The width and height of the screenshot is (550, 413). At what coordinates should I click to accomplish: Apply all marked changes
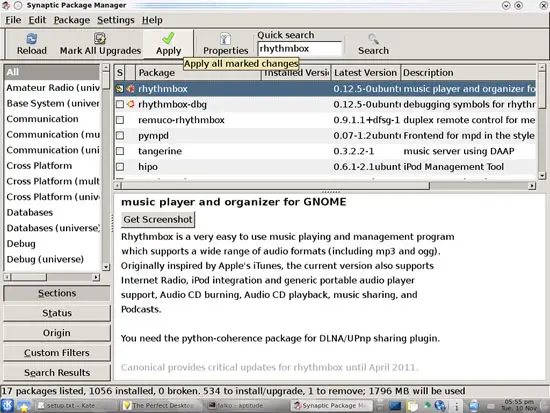click(x=168, y=44)
